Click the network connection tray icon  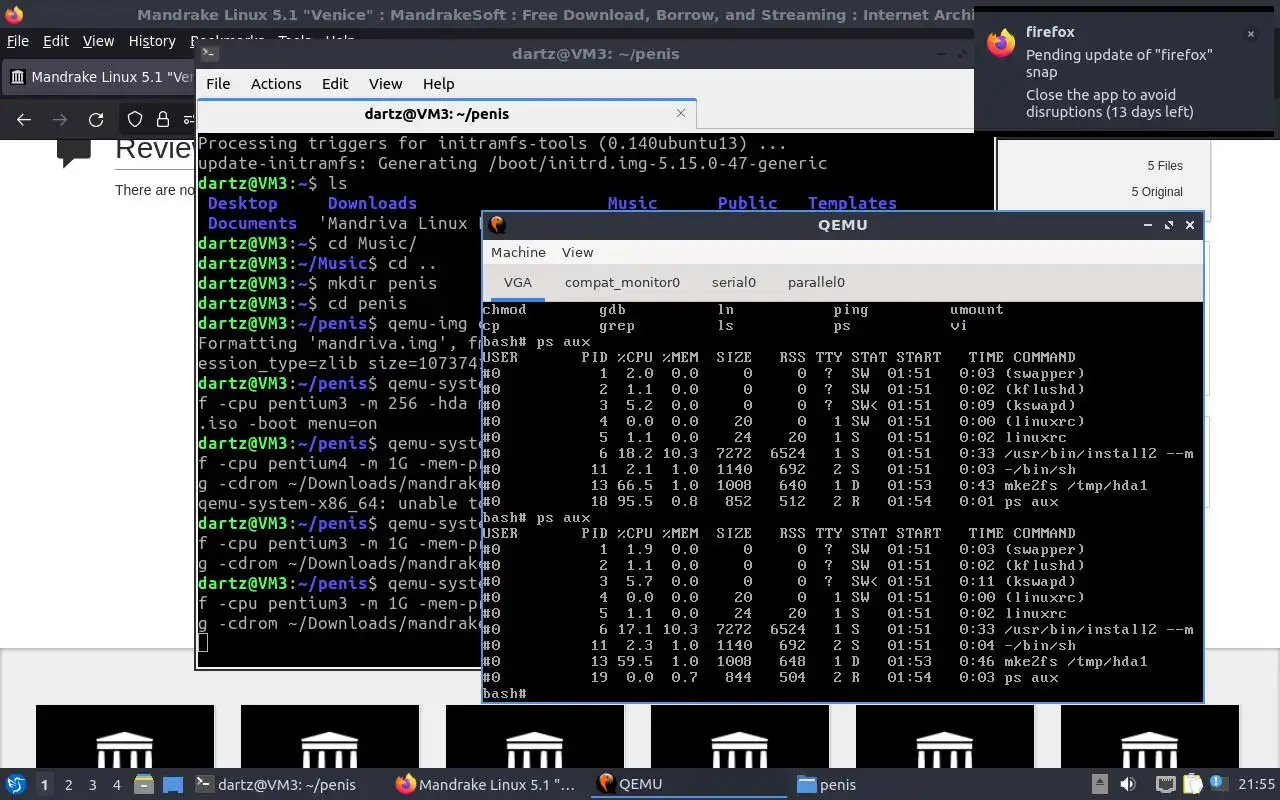click(1166, 785)
